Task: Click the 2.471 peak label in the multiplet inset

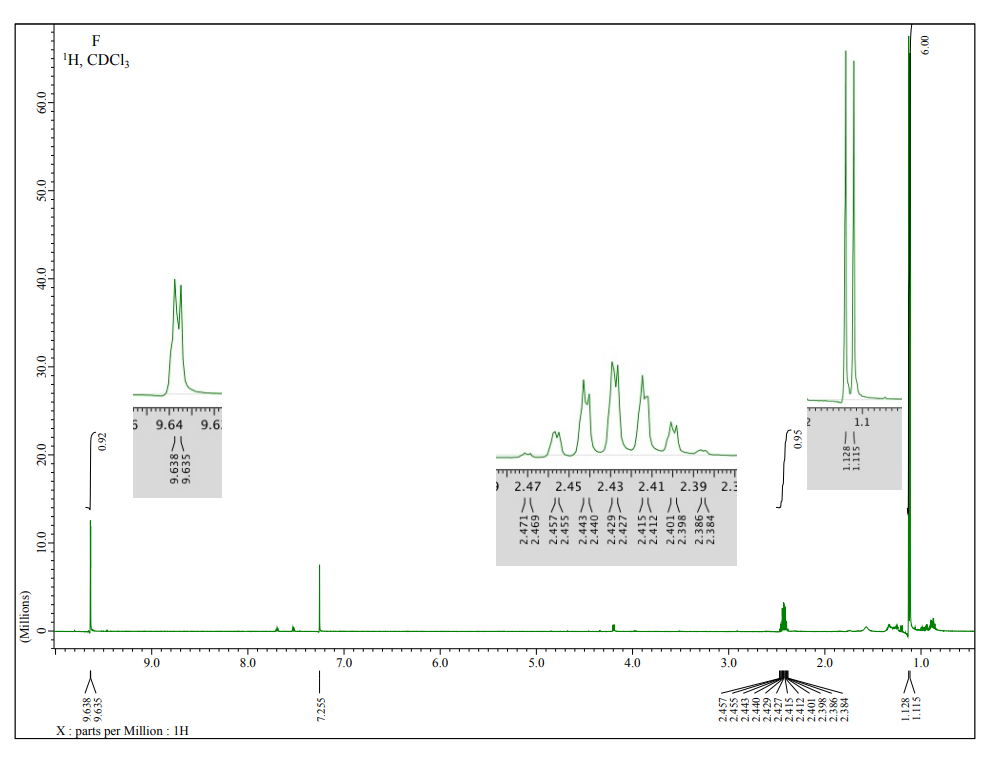Action: [523, 530]
